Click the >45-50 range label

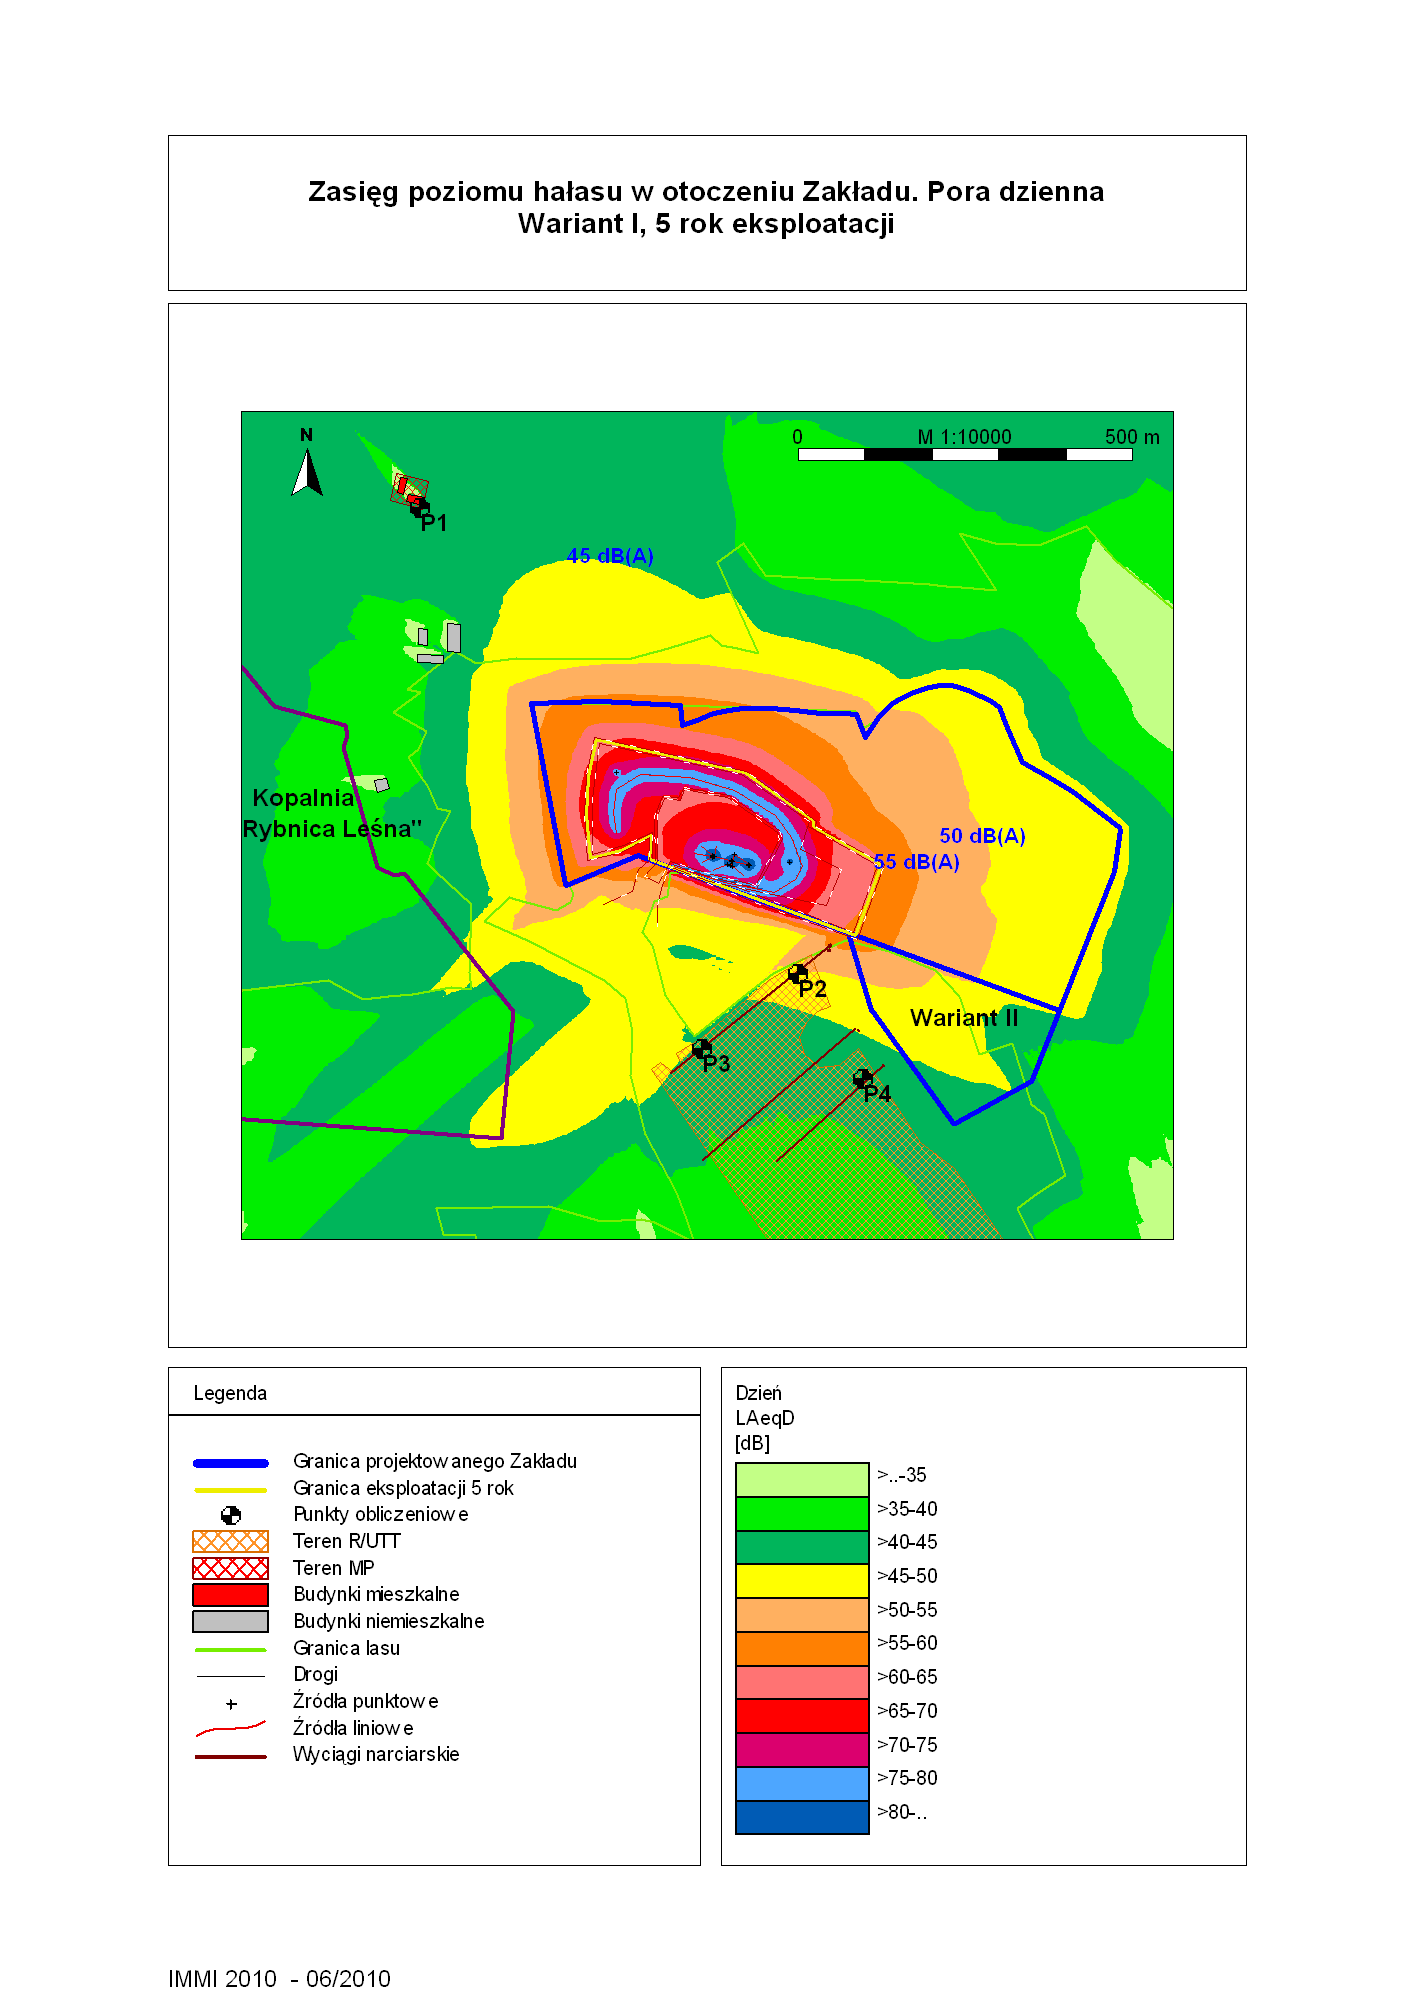(907, 1576)
